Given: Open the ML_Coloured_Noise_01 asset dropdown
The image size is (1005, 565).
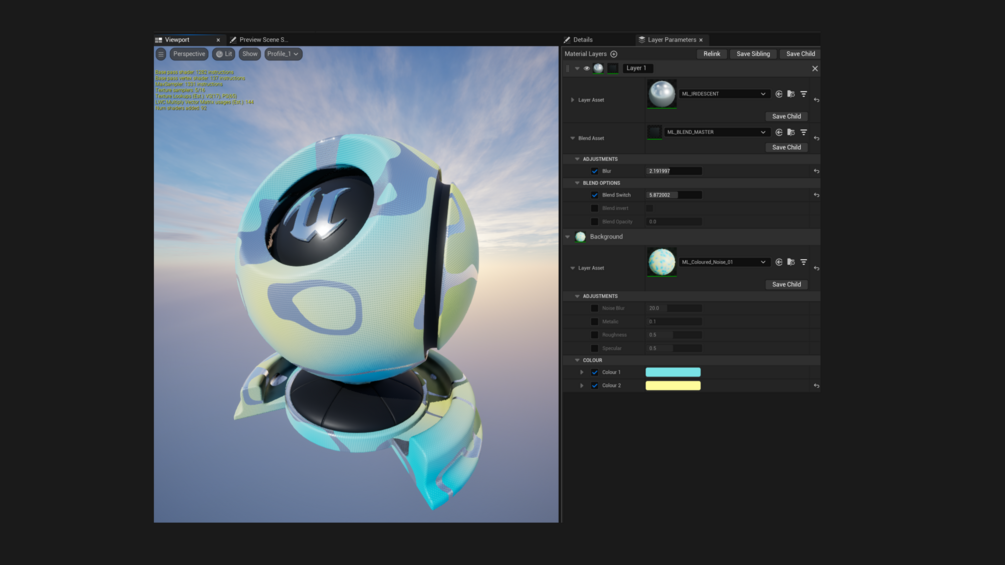Looking at the screenshot, I should [724, 262].
